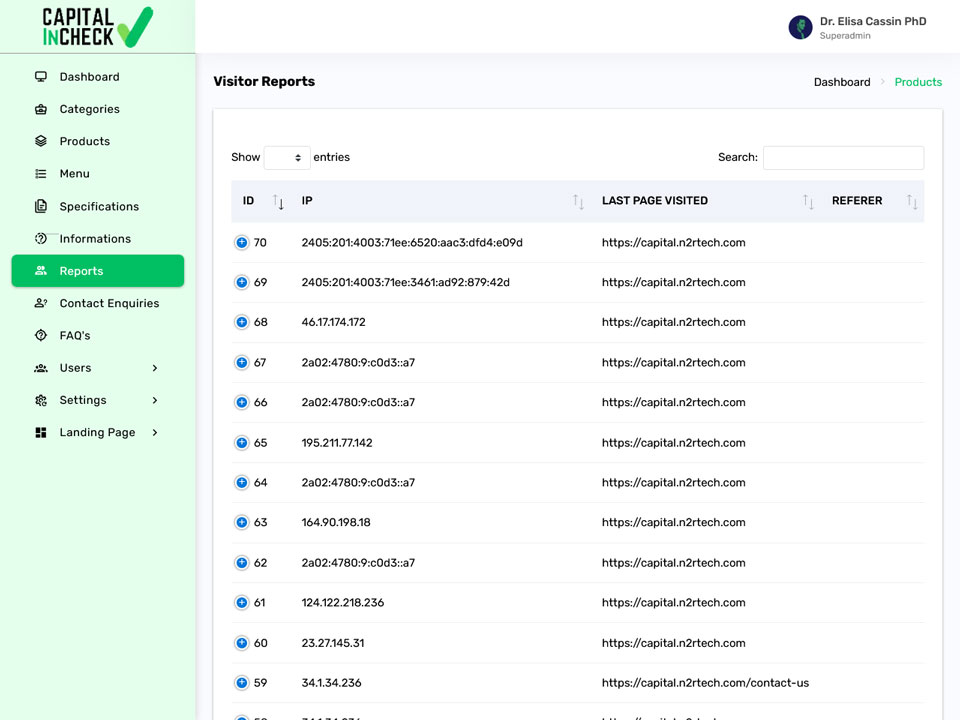Sort table by ID column arrows

(x=279, y=201)
